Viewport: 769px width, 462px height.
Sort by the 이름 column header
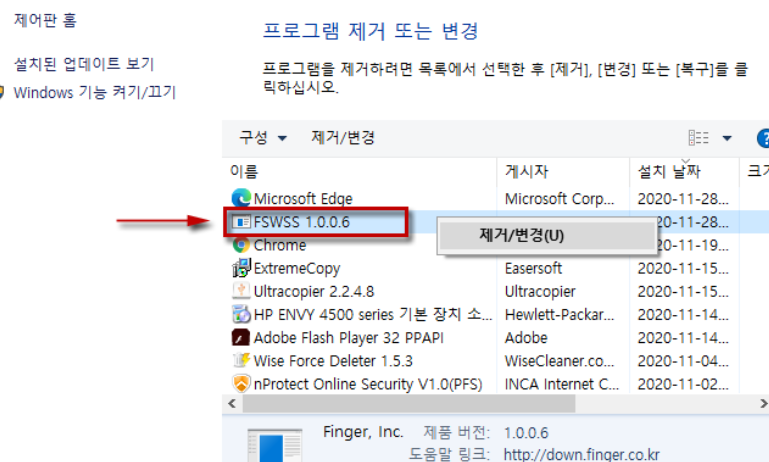[244, 171]
